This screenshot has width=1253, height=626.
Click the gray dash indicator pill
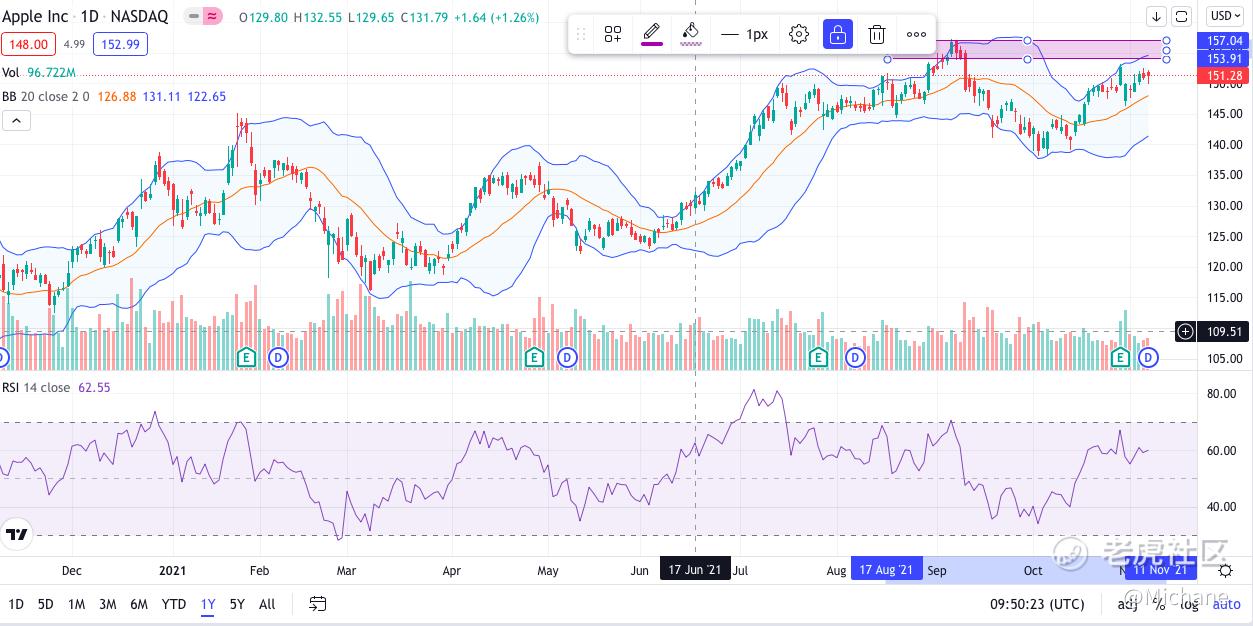coord(195,17)
